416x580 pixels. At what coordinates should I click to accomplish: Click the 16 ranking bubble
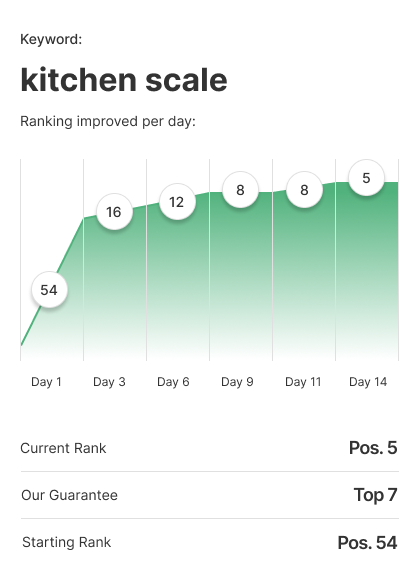(114, 212)
